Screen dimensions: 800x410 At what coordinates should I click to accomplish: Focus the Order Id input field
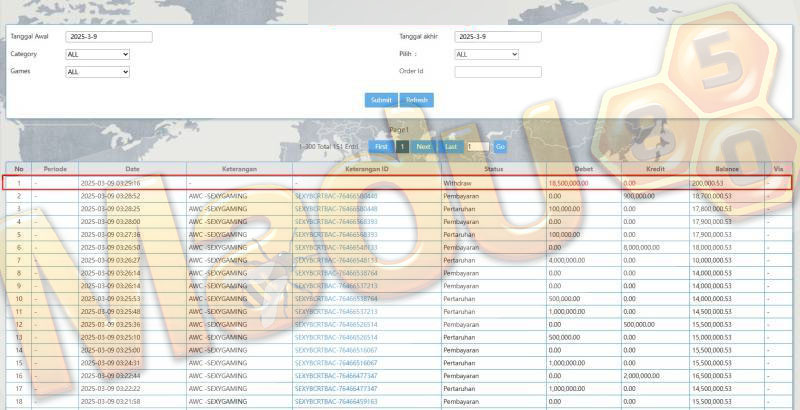coord(498,72)
